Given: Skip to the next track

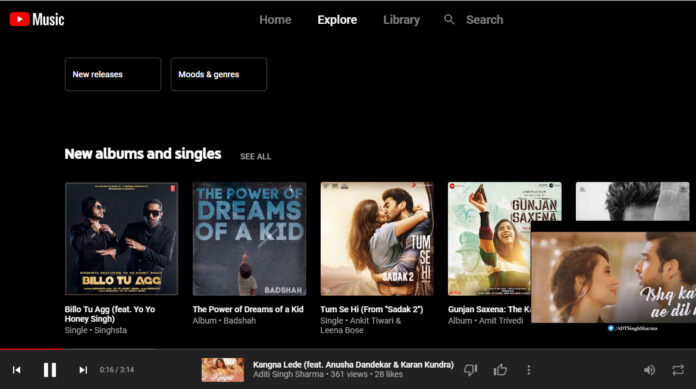Looking at the screenshot, I should (83, 370).
